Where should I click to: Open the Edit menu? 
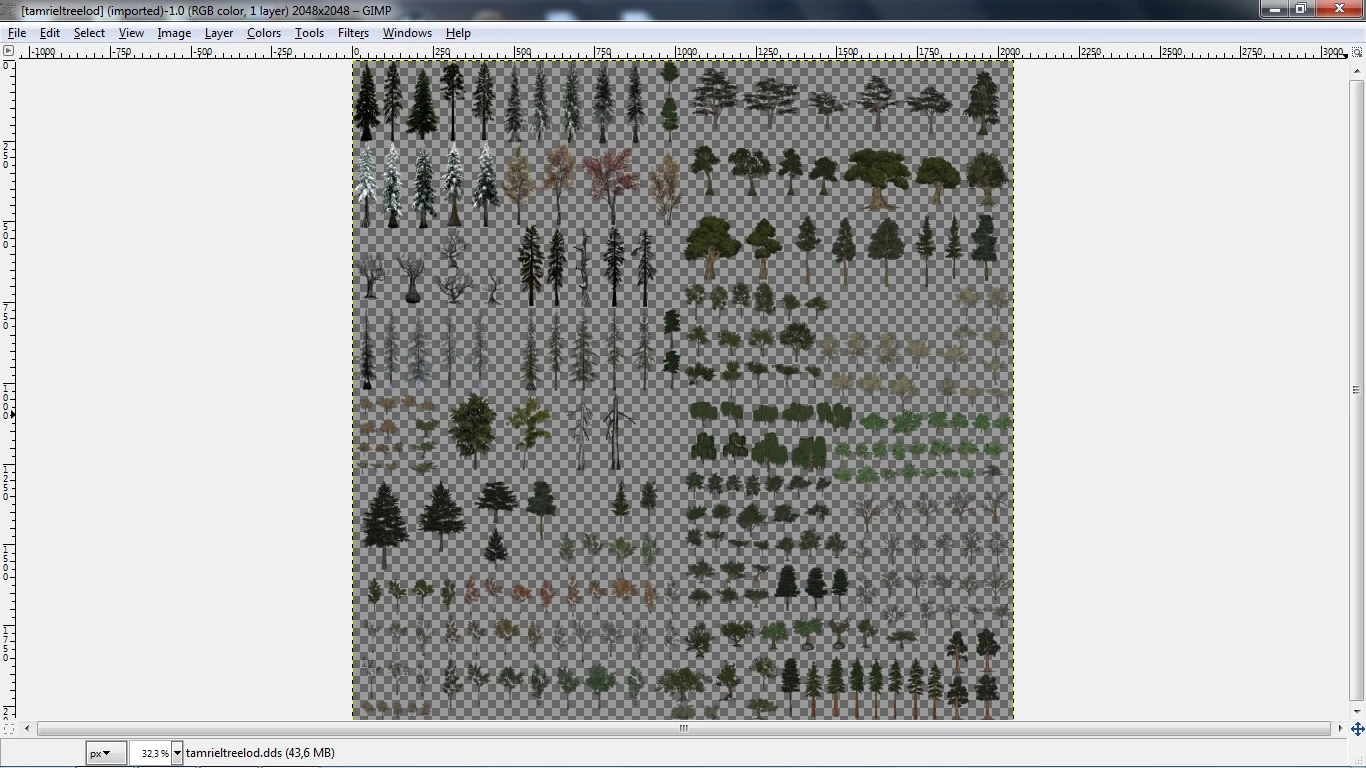coord(49,33)
